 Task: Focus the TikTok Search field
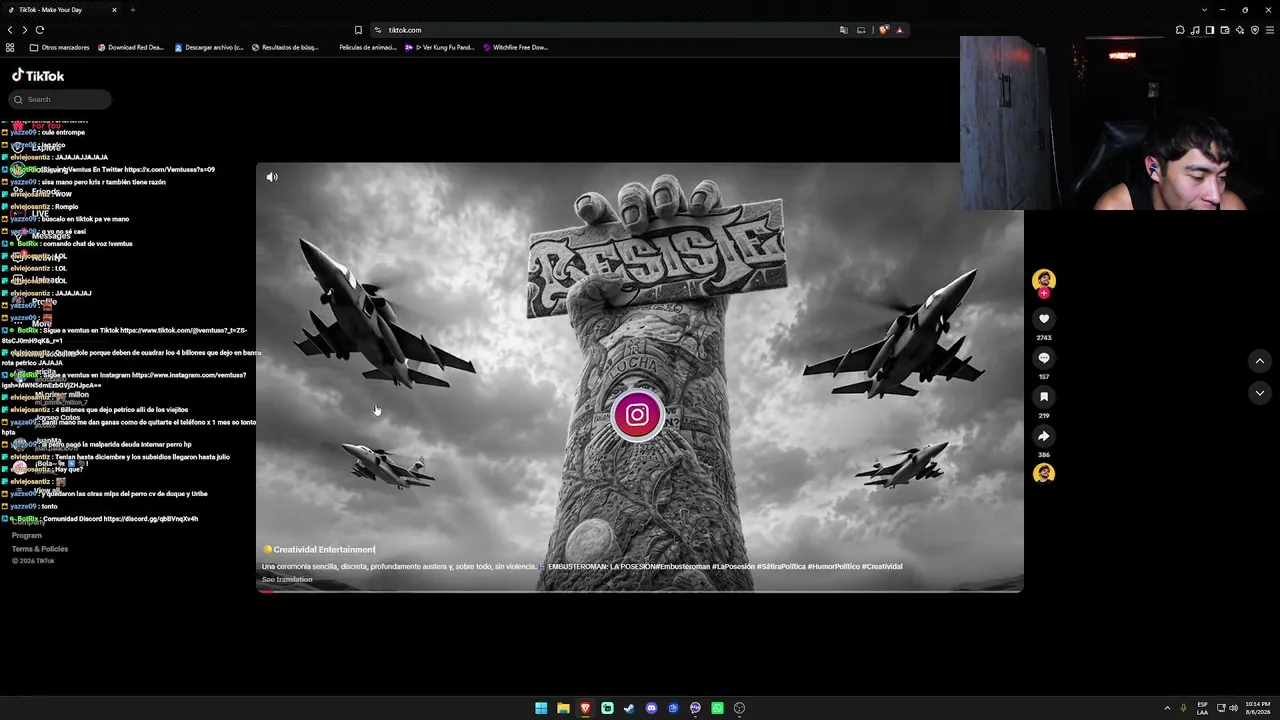click(x=60, y=99)
